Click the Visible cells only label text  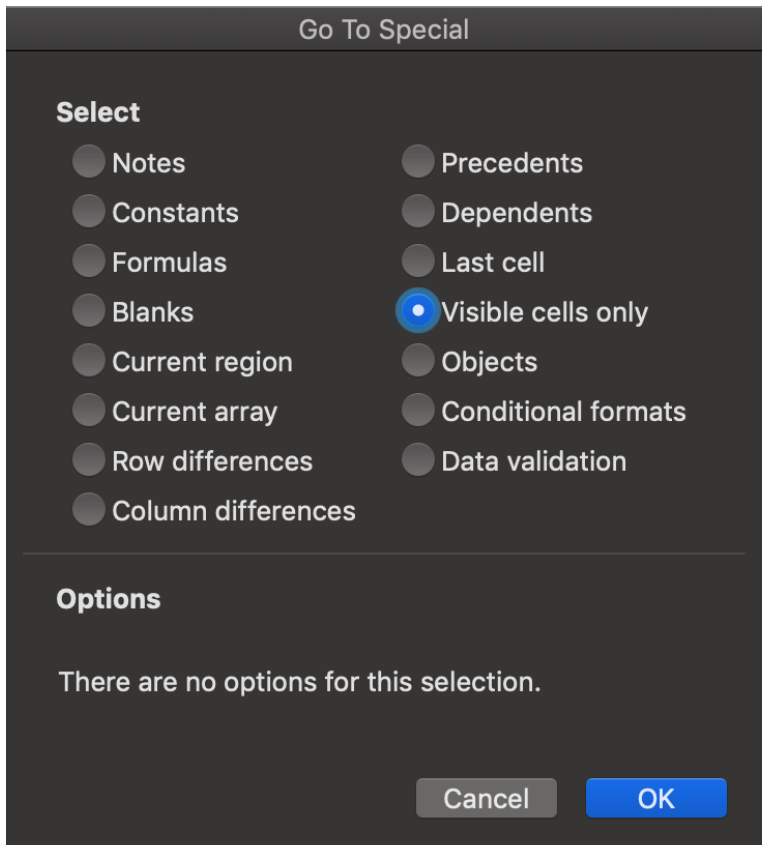click(x=545, y=313)
